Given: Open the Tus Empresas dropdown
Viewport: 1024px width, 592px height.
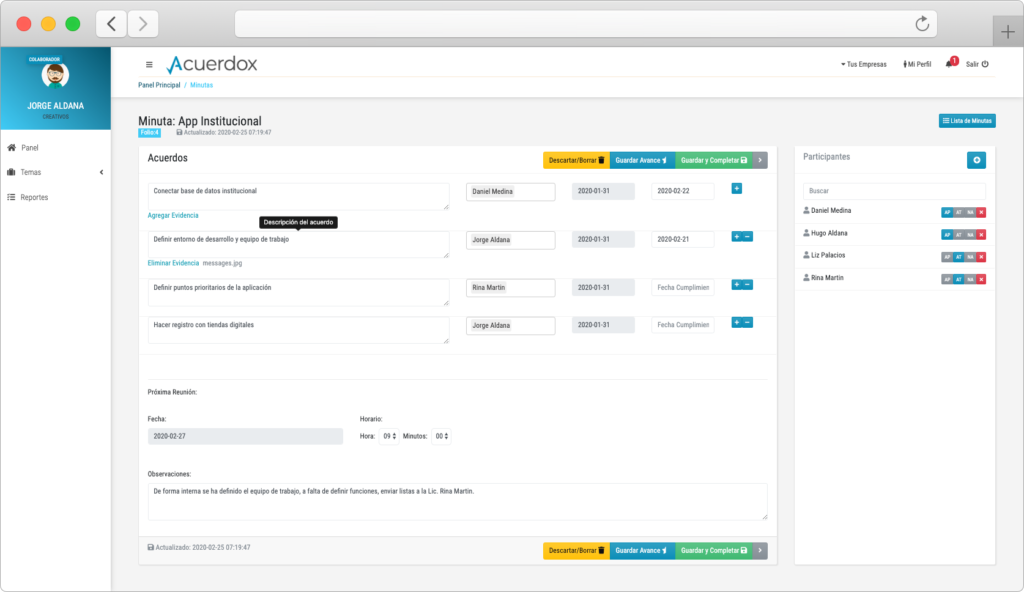Looking at the screenshot, I should 864,64.
